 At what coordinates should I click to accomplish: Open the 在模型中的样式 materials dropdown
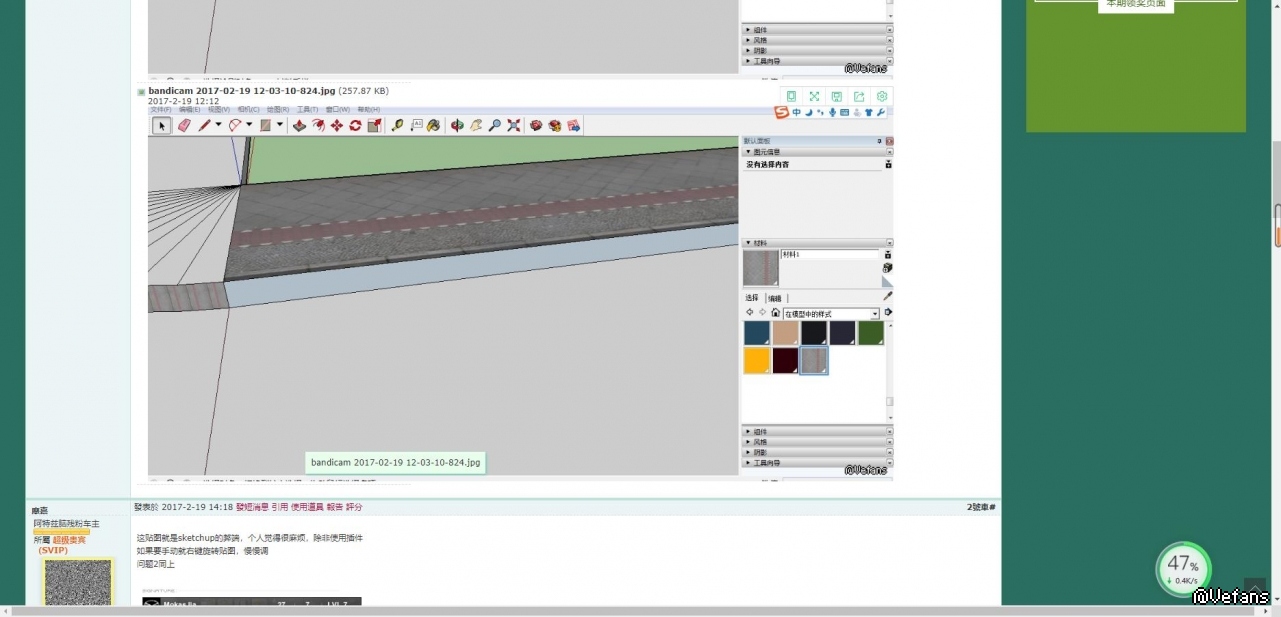830,314
